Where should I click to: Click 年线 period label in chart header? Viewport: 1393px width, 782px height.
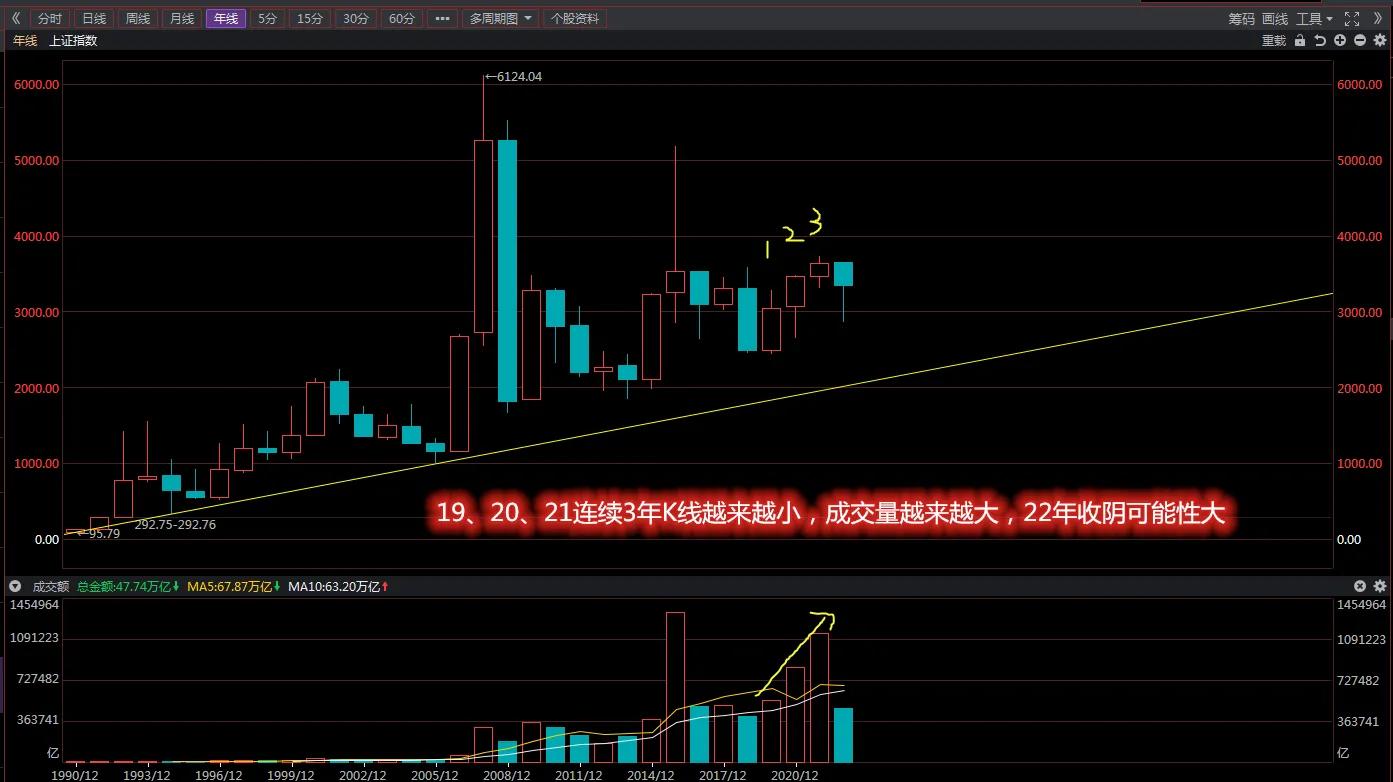pos(25,41)
